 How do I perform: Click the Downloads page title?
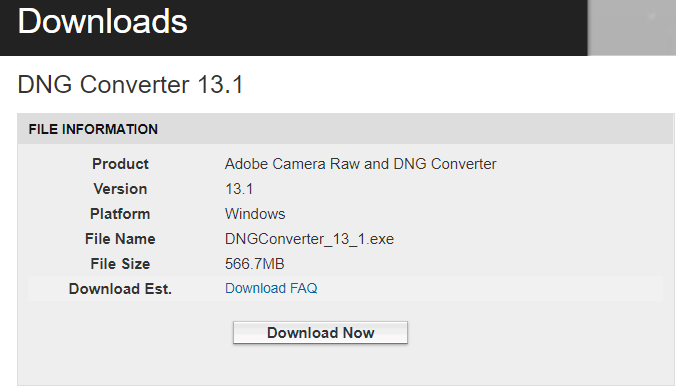coord(103,22)
